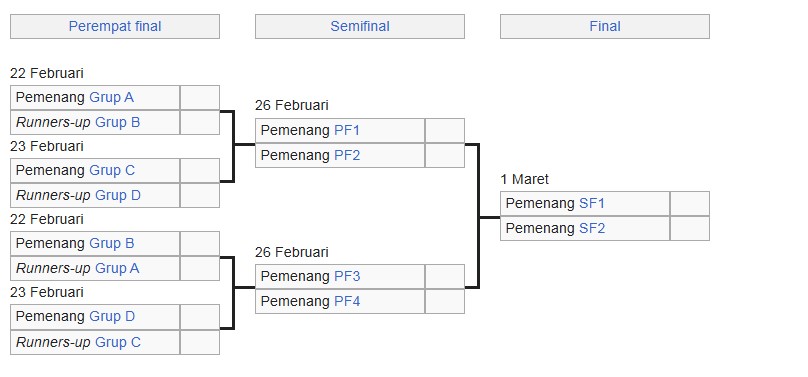This screenshot has height=377, width=808.
Task: Click Grup A link beside third Runners-up
Action: coord(117,268)
